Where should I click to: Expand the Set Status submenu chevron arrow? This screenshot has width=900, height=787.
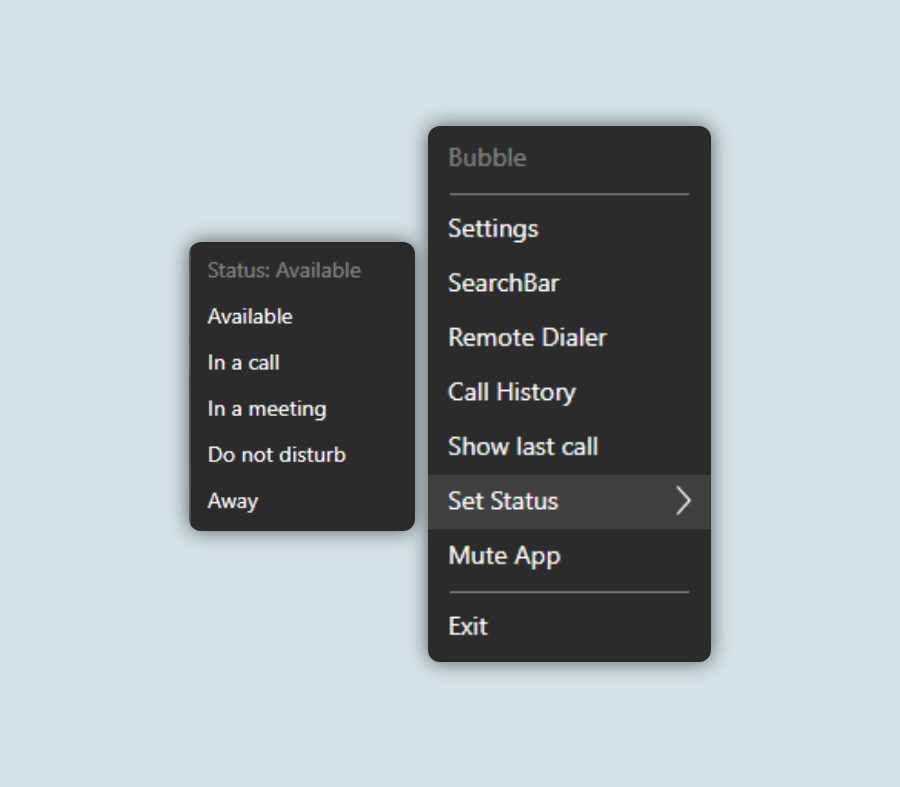683,501
